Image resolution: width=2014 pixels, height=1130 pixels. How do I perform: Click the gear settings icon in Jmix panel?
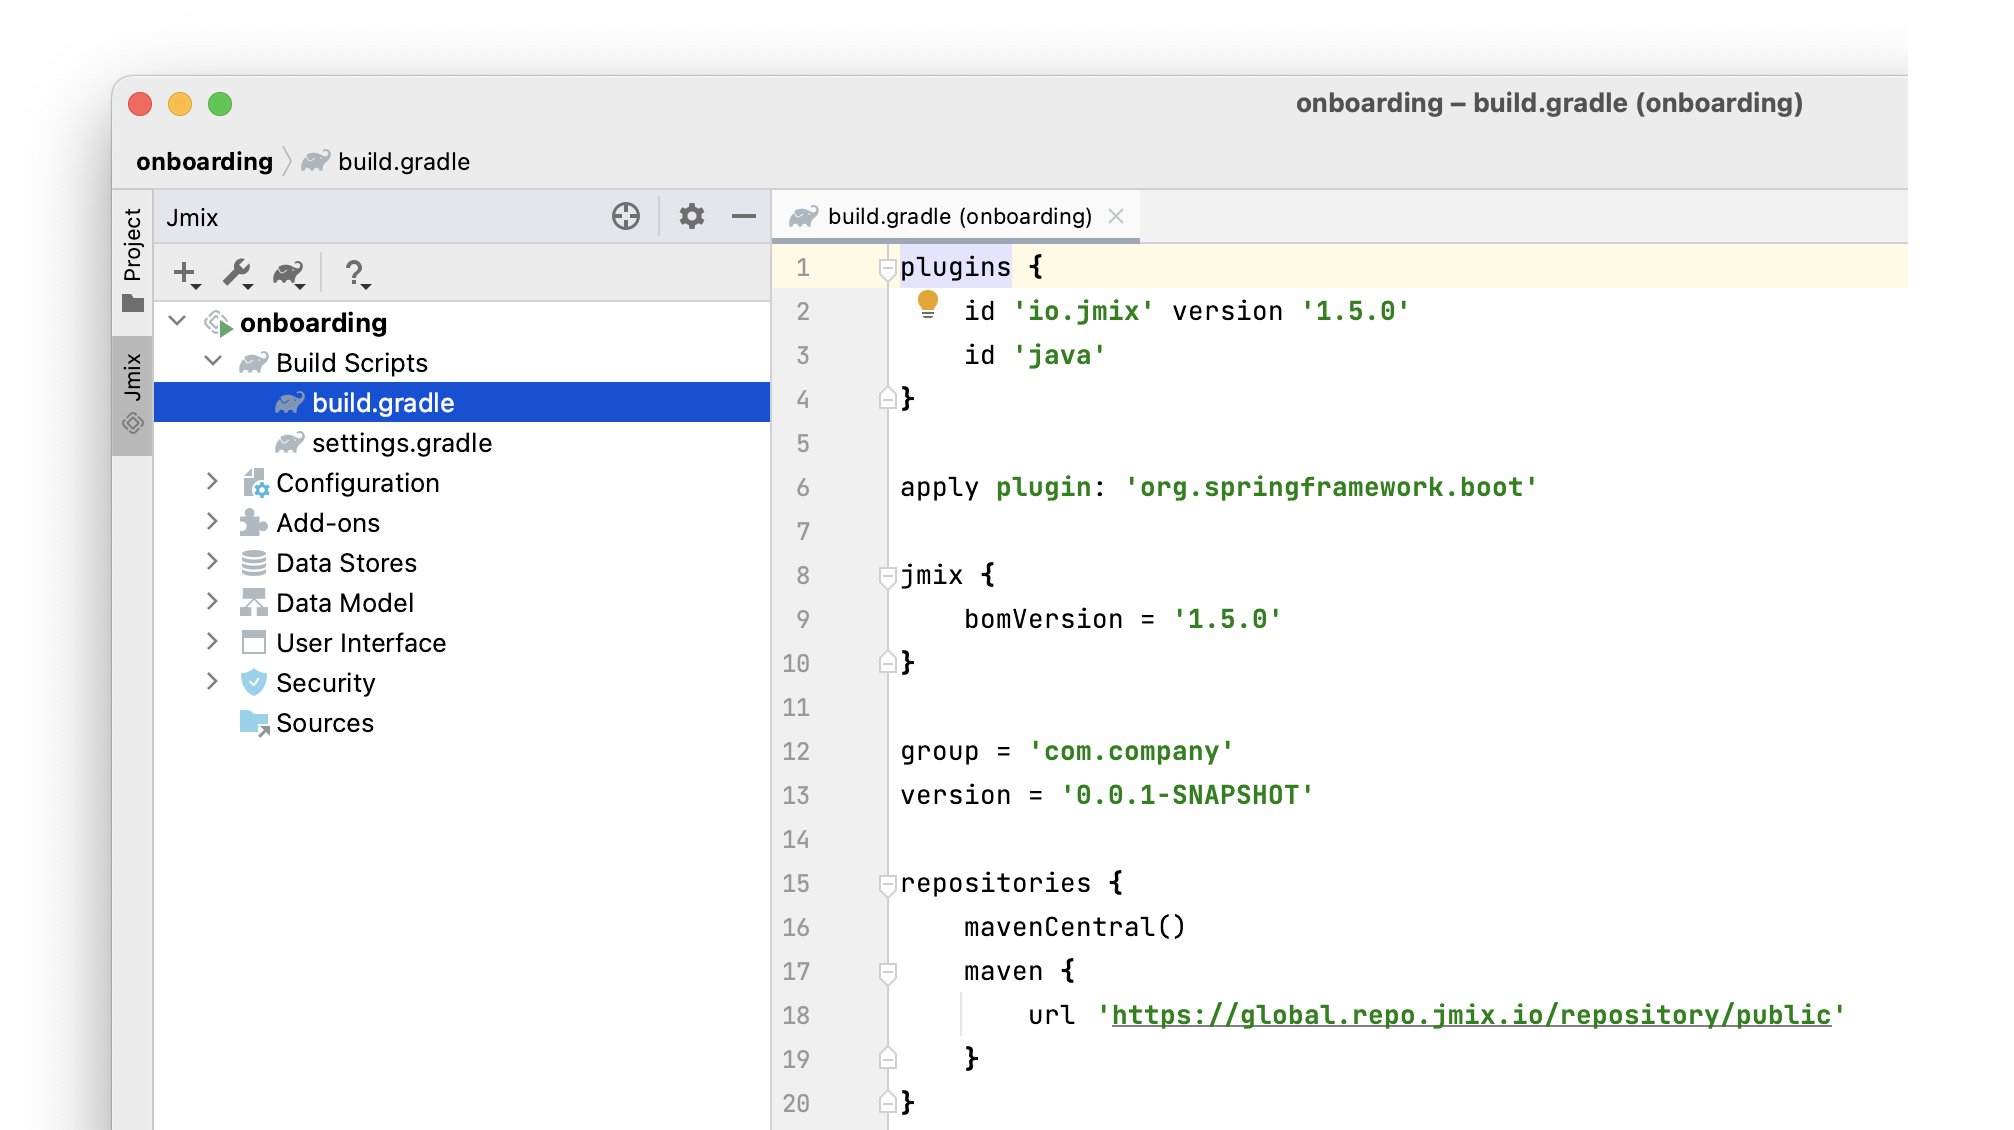(x=690, y=217)
